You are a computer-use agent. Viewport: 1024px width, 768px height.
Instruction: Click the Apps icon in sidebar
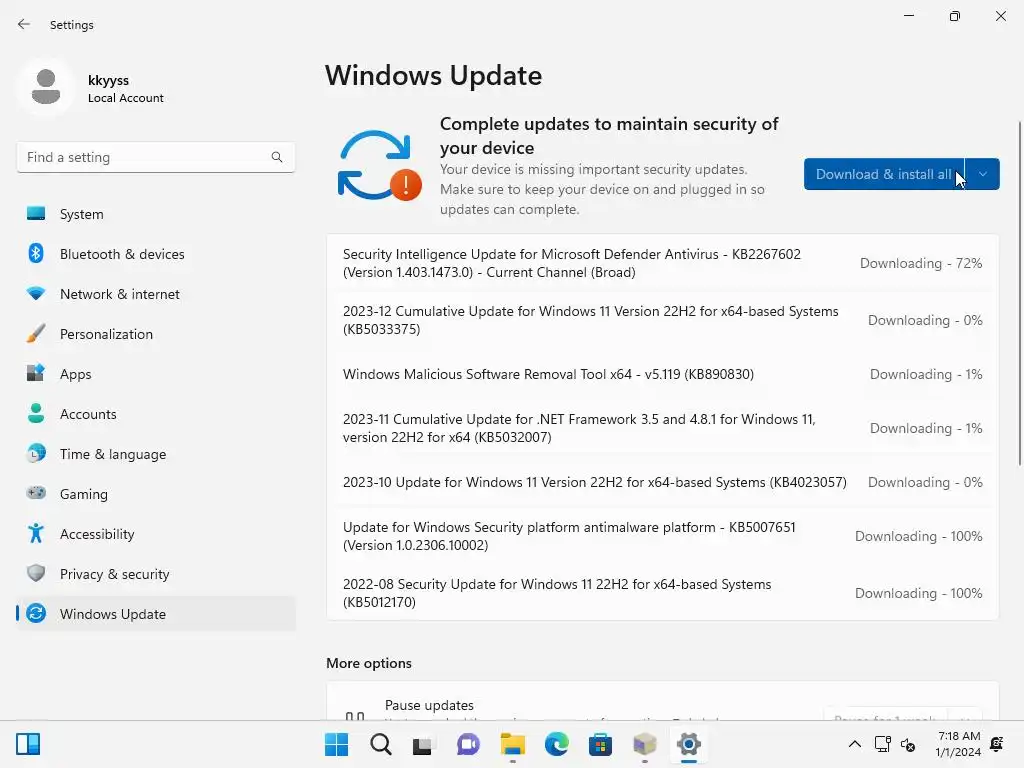tap(36, 373)
